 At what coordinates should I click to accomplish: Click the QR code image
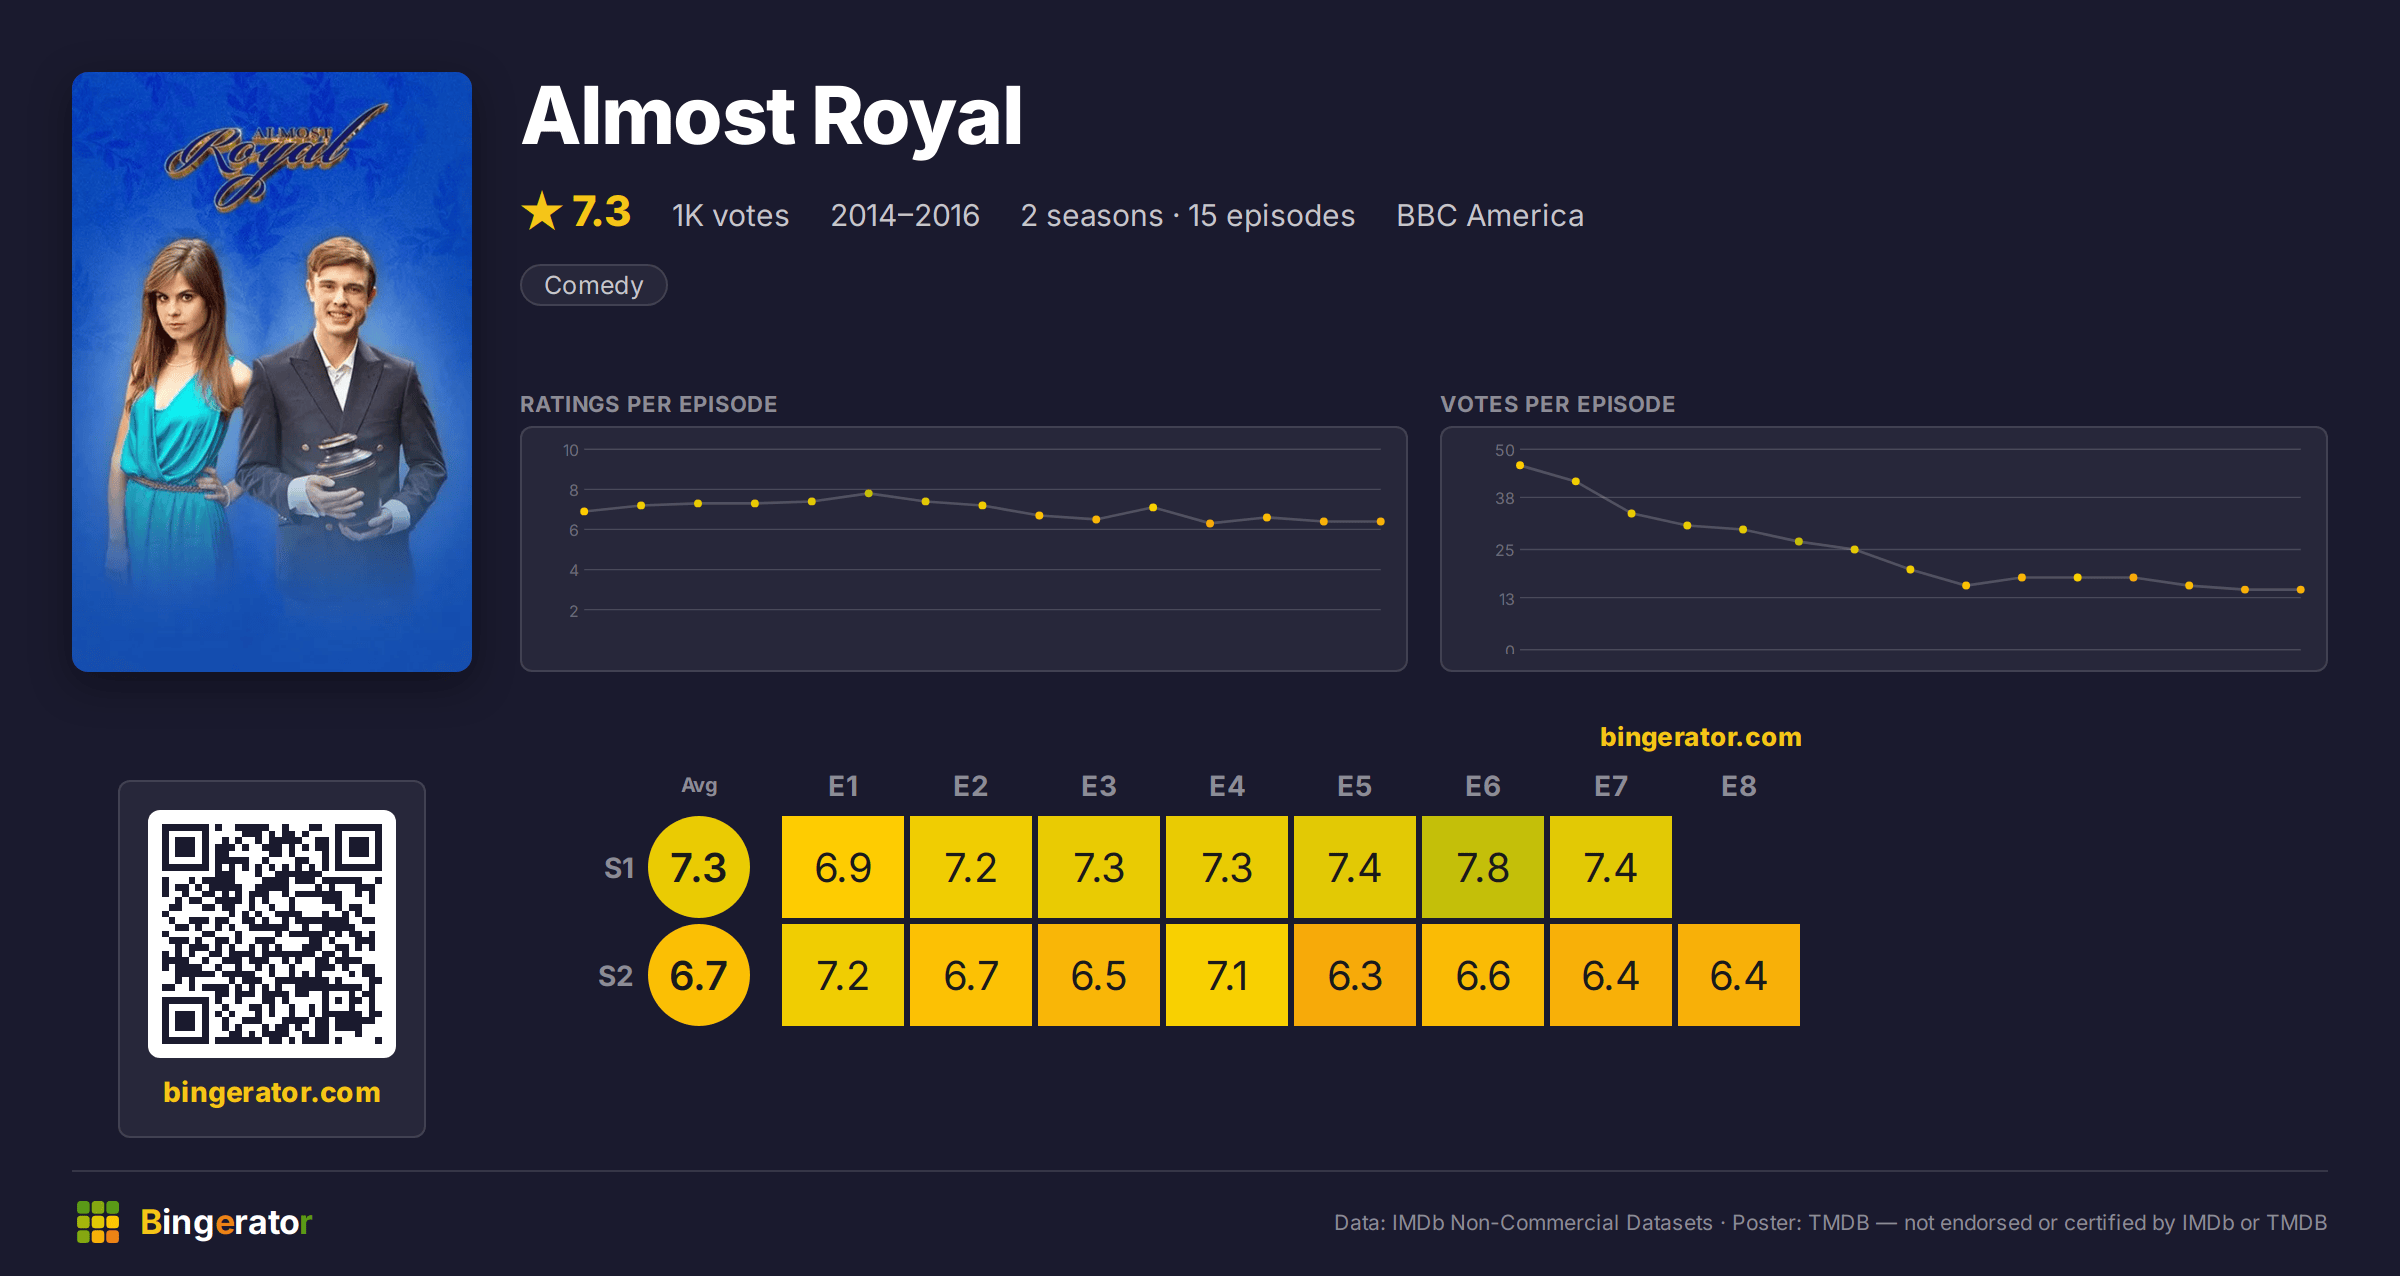point(272,933)
